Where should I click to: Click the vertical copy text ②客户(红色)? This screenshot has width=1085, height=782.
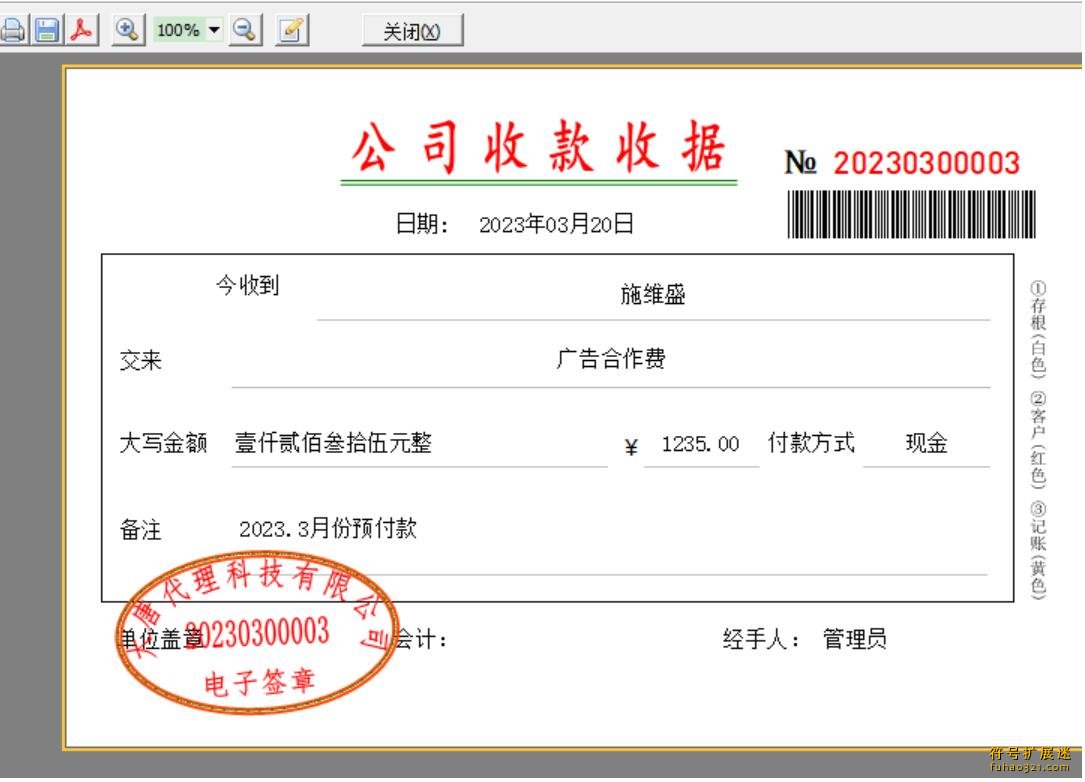point(1039,439)
